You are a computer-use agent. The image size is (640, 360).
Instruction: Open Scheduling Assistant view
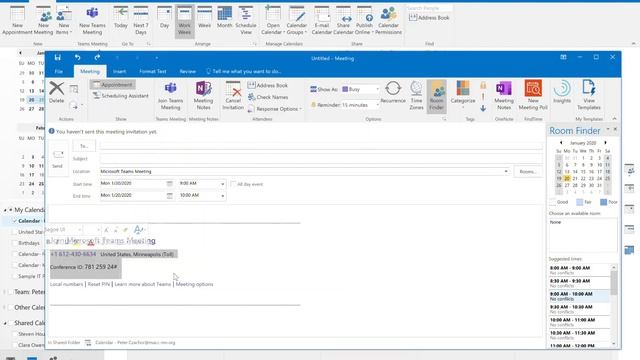[x=121, y=96]
